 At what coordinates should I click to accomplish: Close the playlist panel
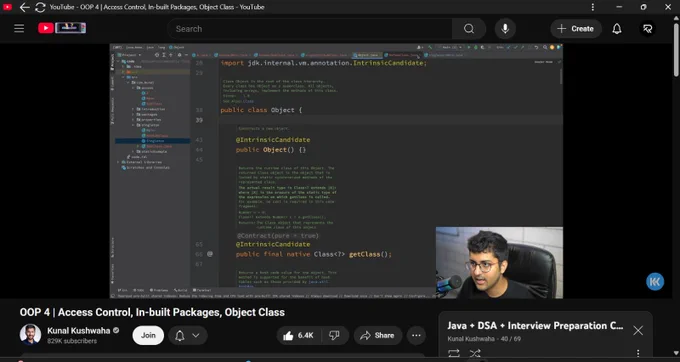[638, 330]
